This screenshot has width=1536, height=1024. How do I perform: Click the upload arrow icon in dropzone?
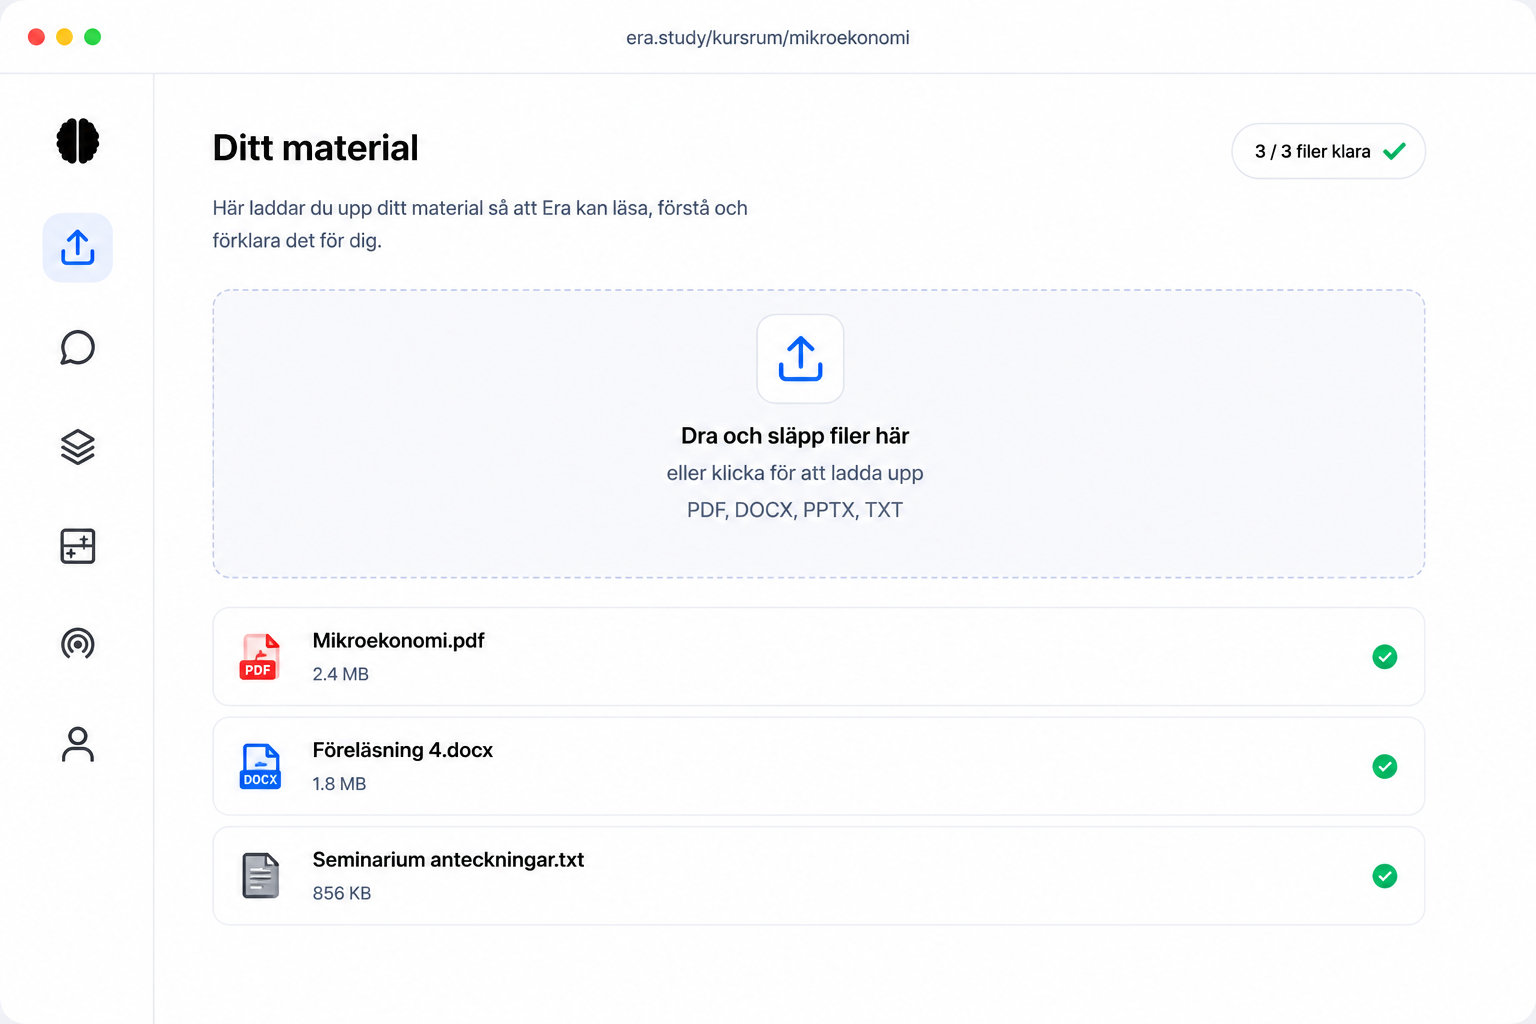(800, 359)
